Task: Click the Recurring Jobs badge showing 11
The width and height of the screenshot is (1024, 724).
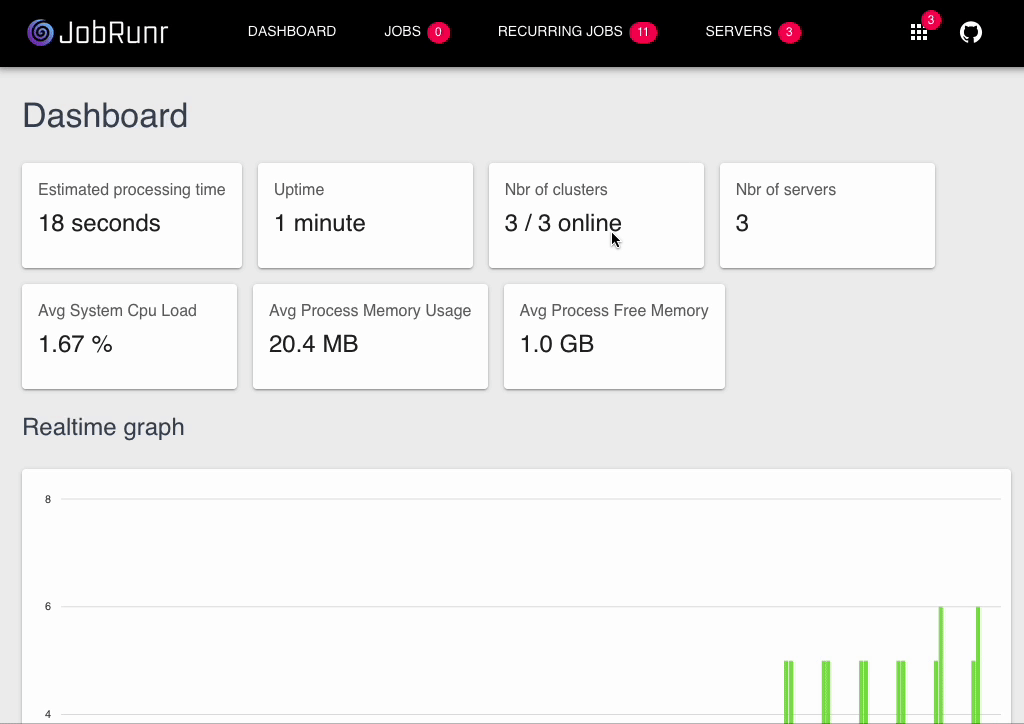Action: (643, 32)
